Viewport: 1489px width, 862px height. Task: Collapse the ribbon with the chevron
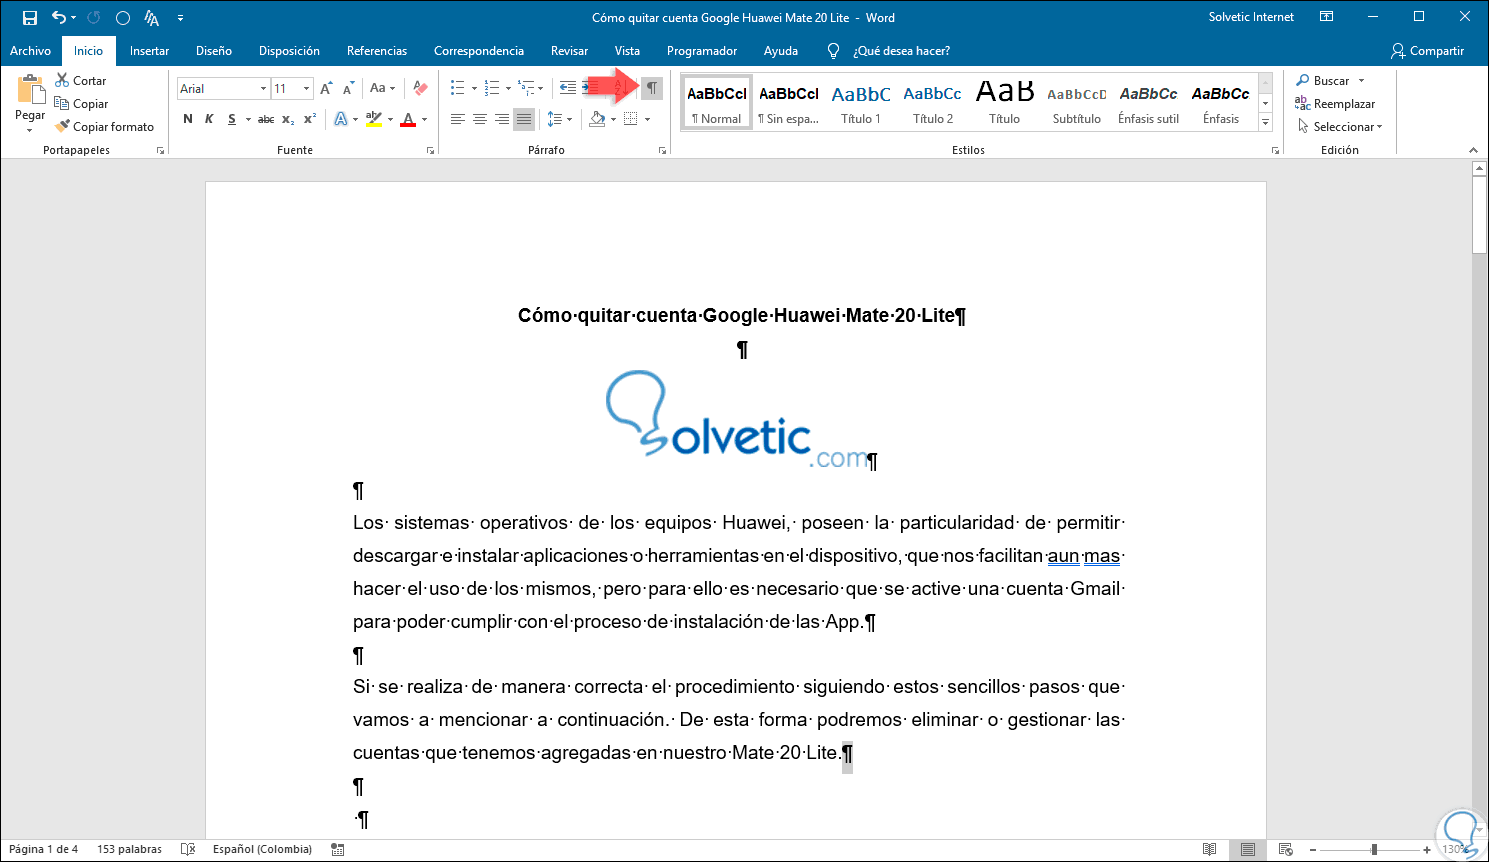pyautogui.click(x=1473, y=150)
